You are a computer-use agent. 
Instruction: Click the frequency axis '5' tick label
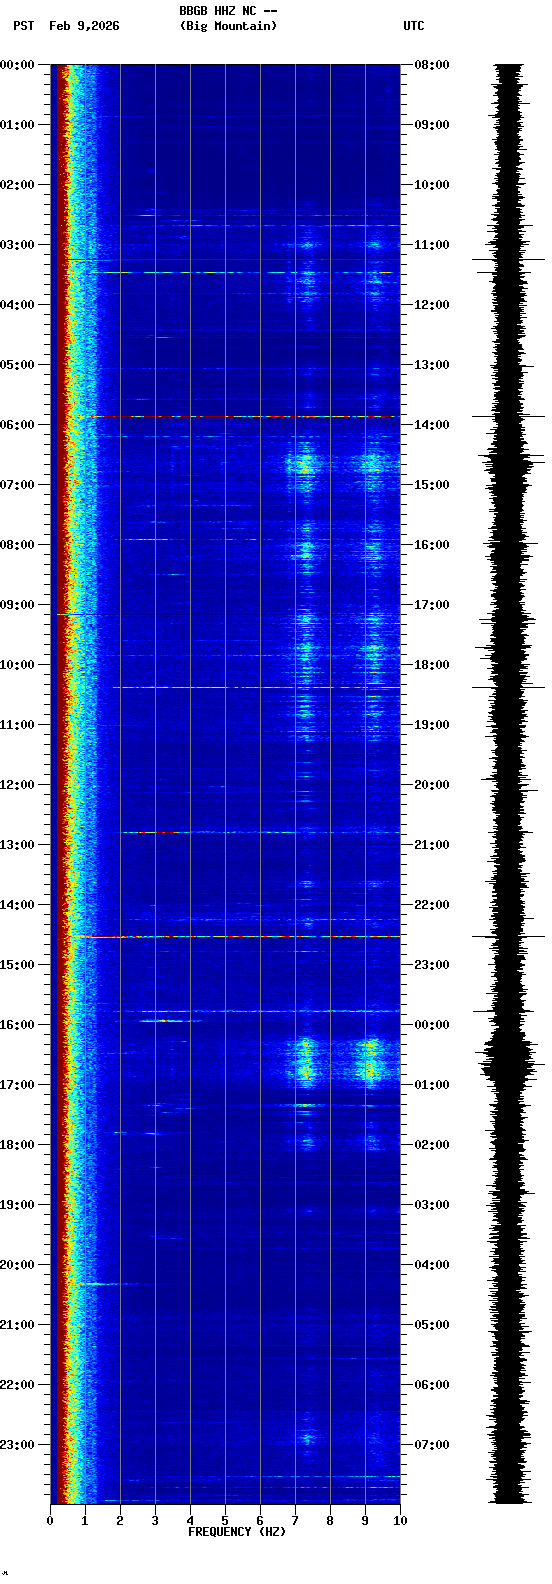pos(225,1521)
